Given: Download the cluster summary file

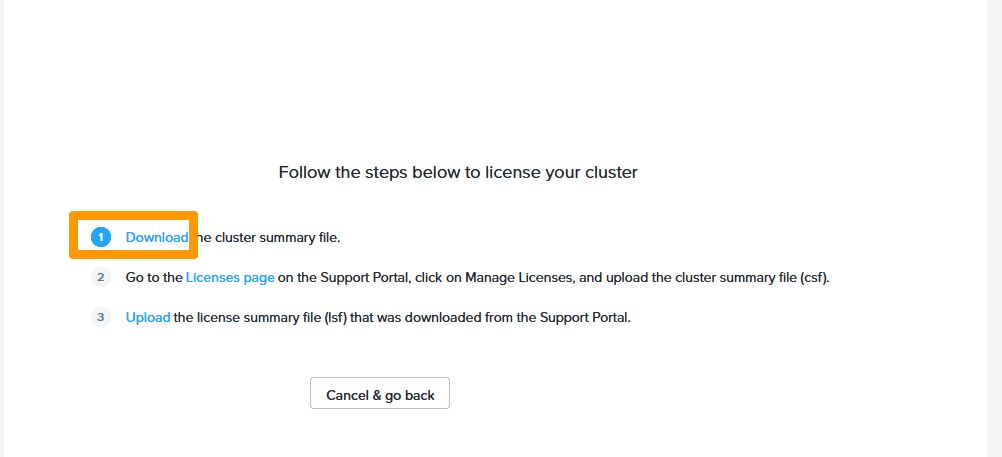Looking at the screenshot, I should (x=156, y=237).
